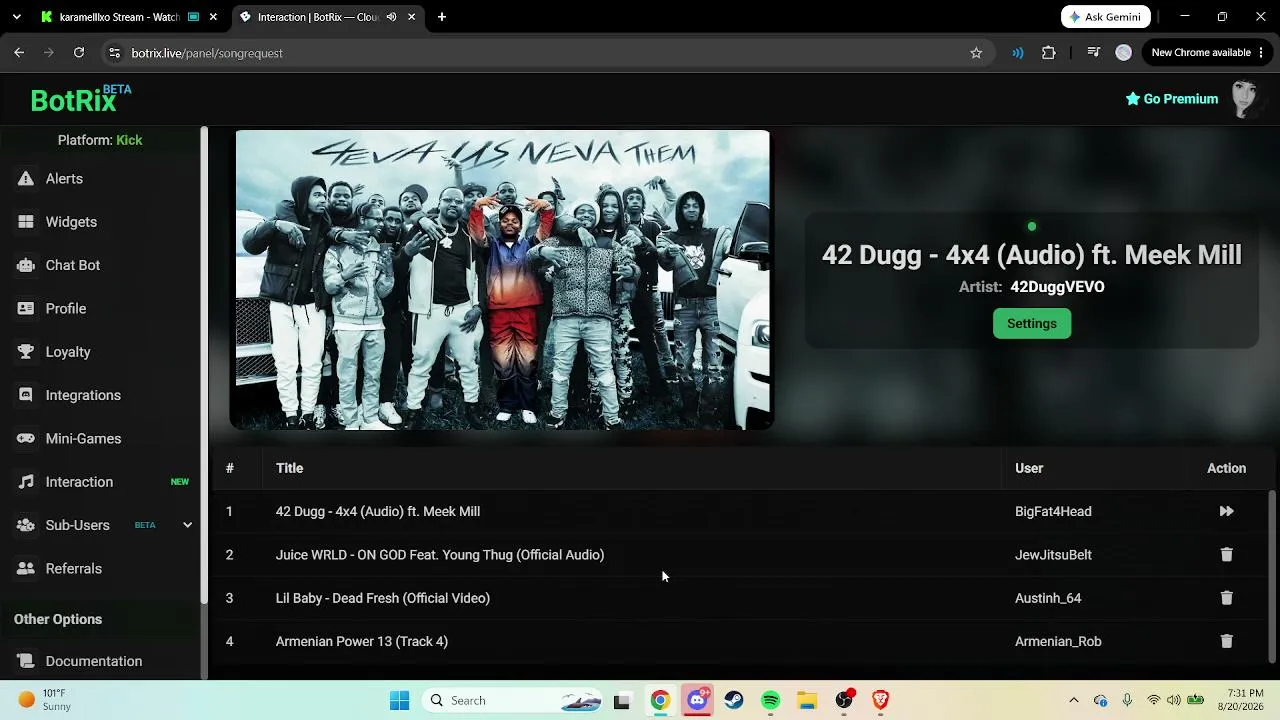Open Documentation under Other Options

[94, 661]
